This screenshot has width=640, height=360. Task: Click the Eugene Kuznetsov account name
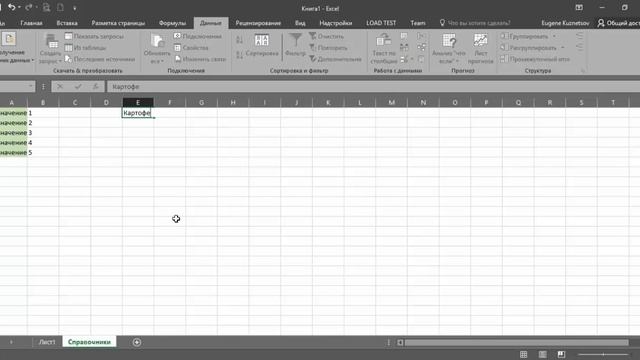(565, 23)
